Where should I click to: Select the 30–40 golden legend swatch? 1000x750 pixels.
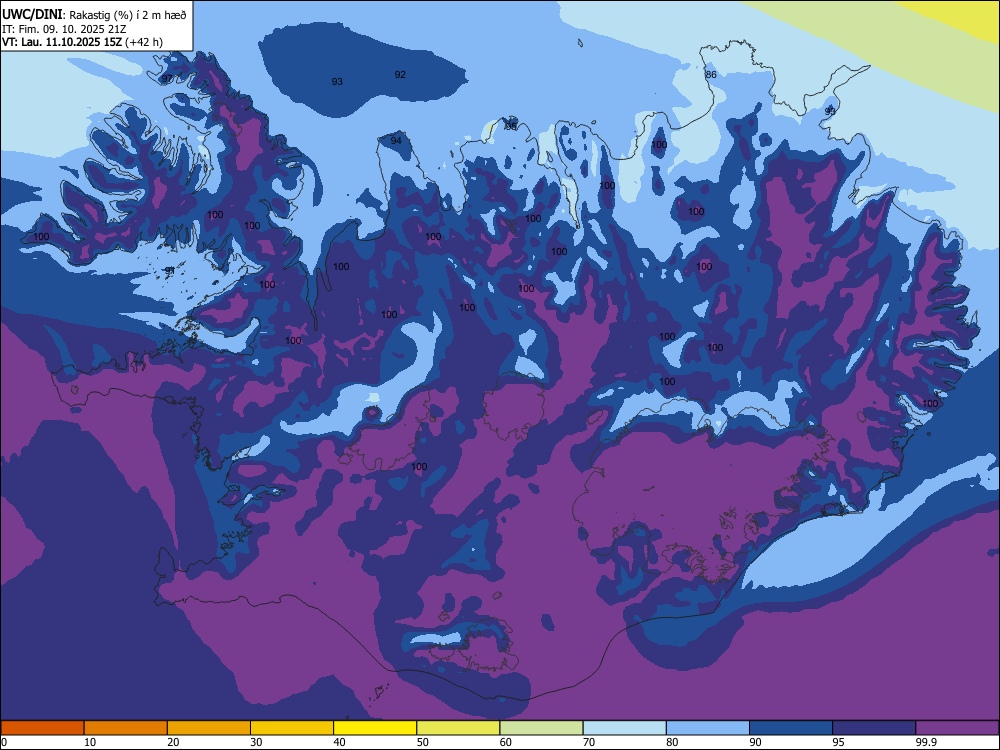tap(292, 728)
